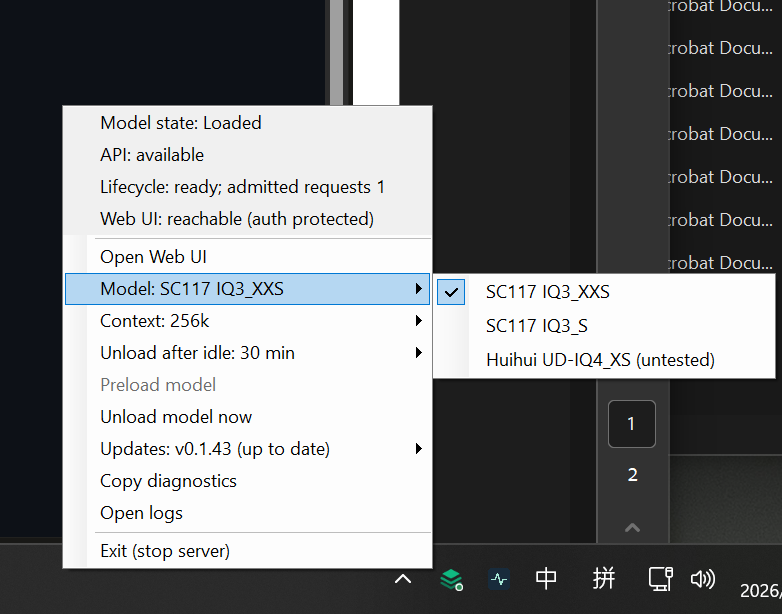Choose Huihui UD-IQ4_XS (untested) model
782x614 pixels.
604,360
